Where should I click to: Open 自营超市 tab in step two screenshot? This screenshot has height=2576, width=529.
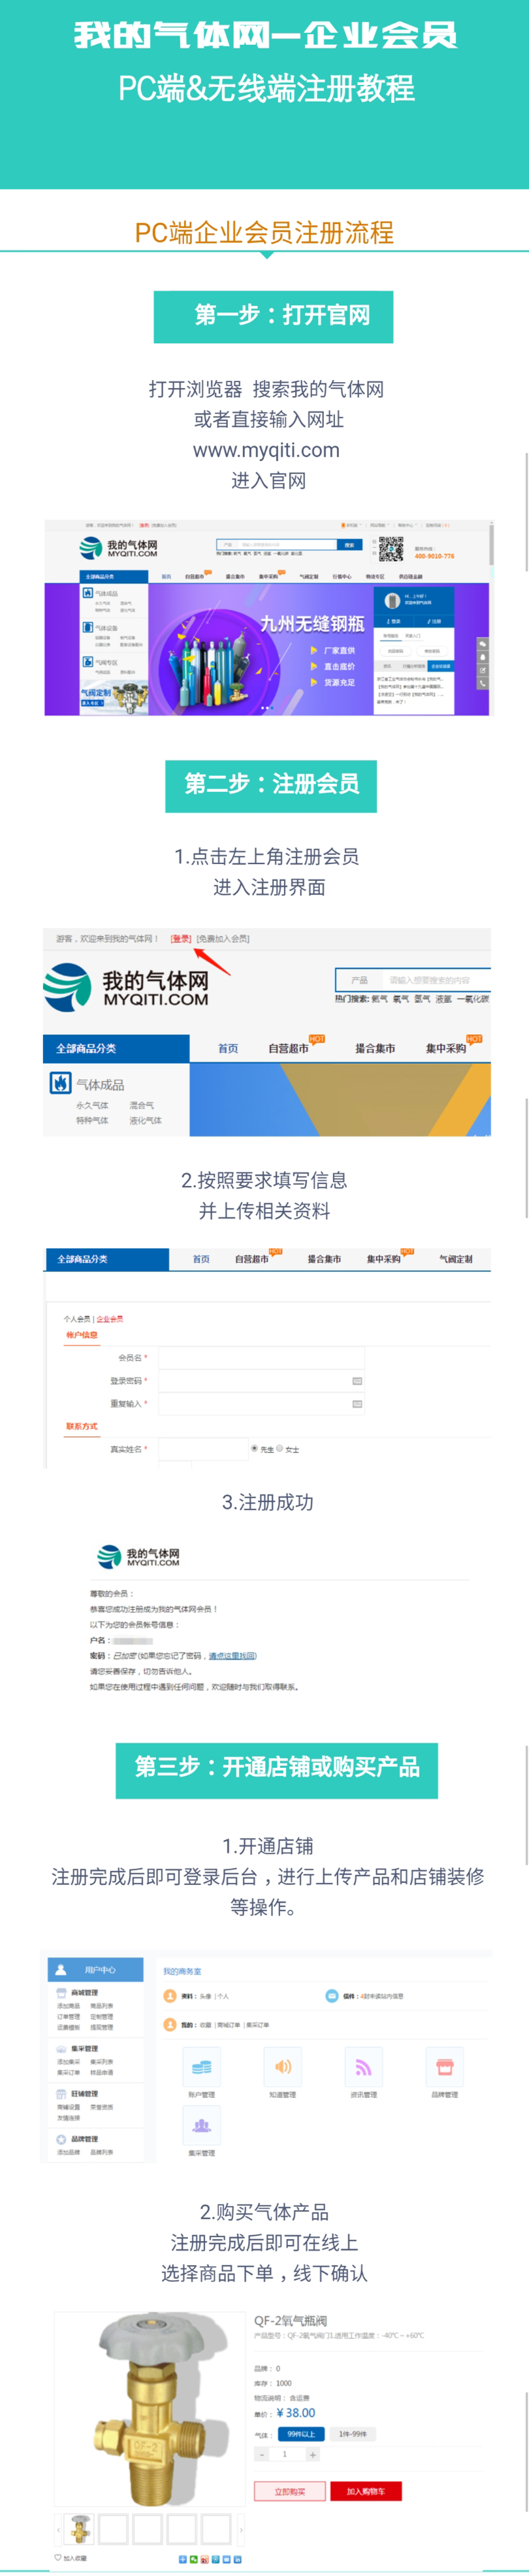pos(288,1048)
